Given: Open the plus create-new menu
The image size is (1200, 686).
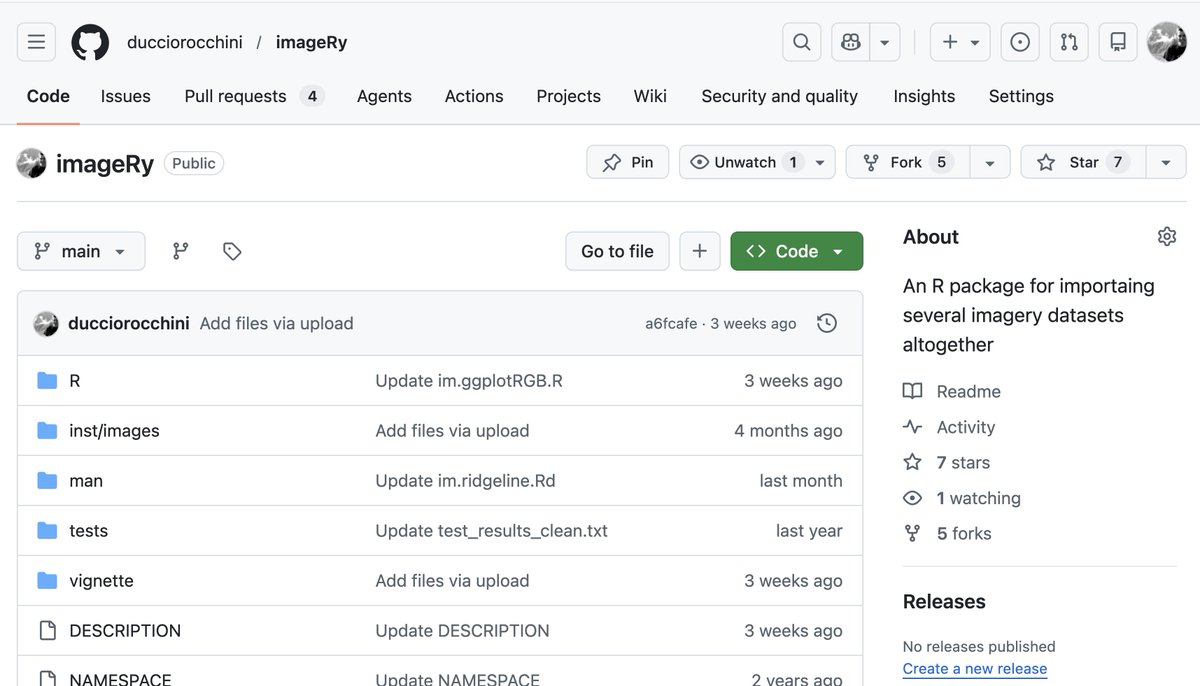Looking at the screenshot, I should [x=960, y=42].
